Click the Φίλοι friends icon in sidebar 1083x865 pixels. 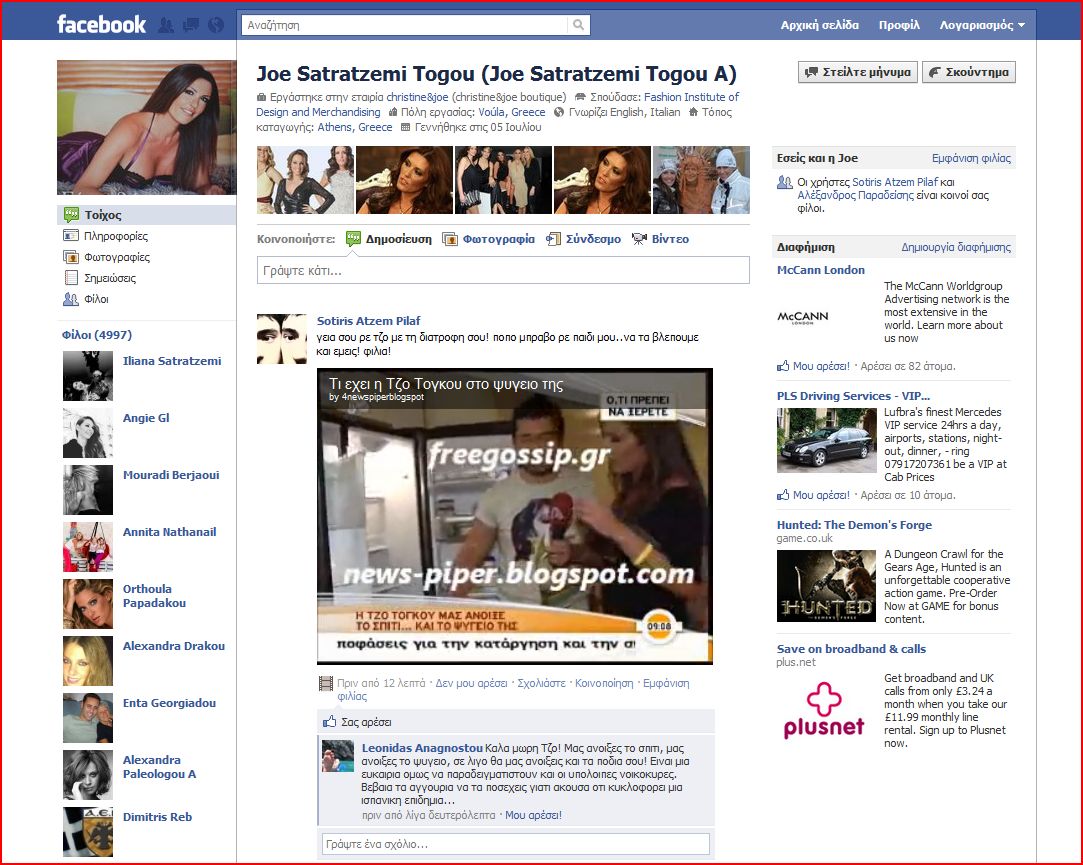click(x=70, y=299)
